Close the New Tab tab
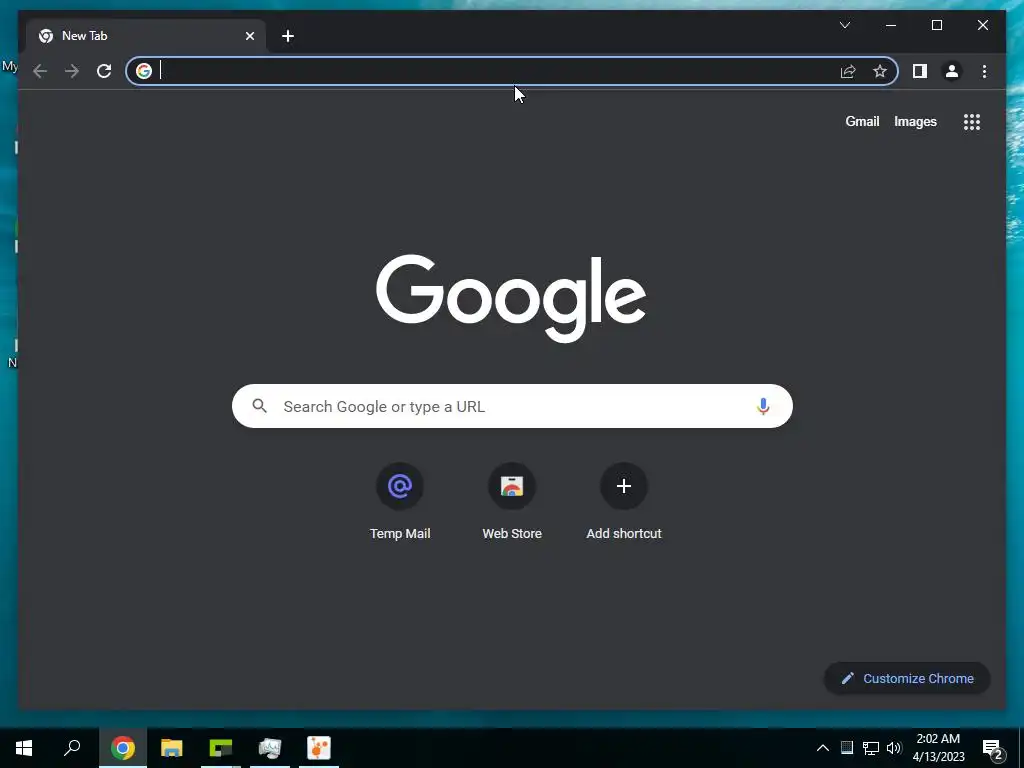1024x768 pixels. coord(249,36)
